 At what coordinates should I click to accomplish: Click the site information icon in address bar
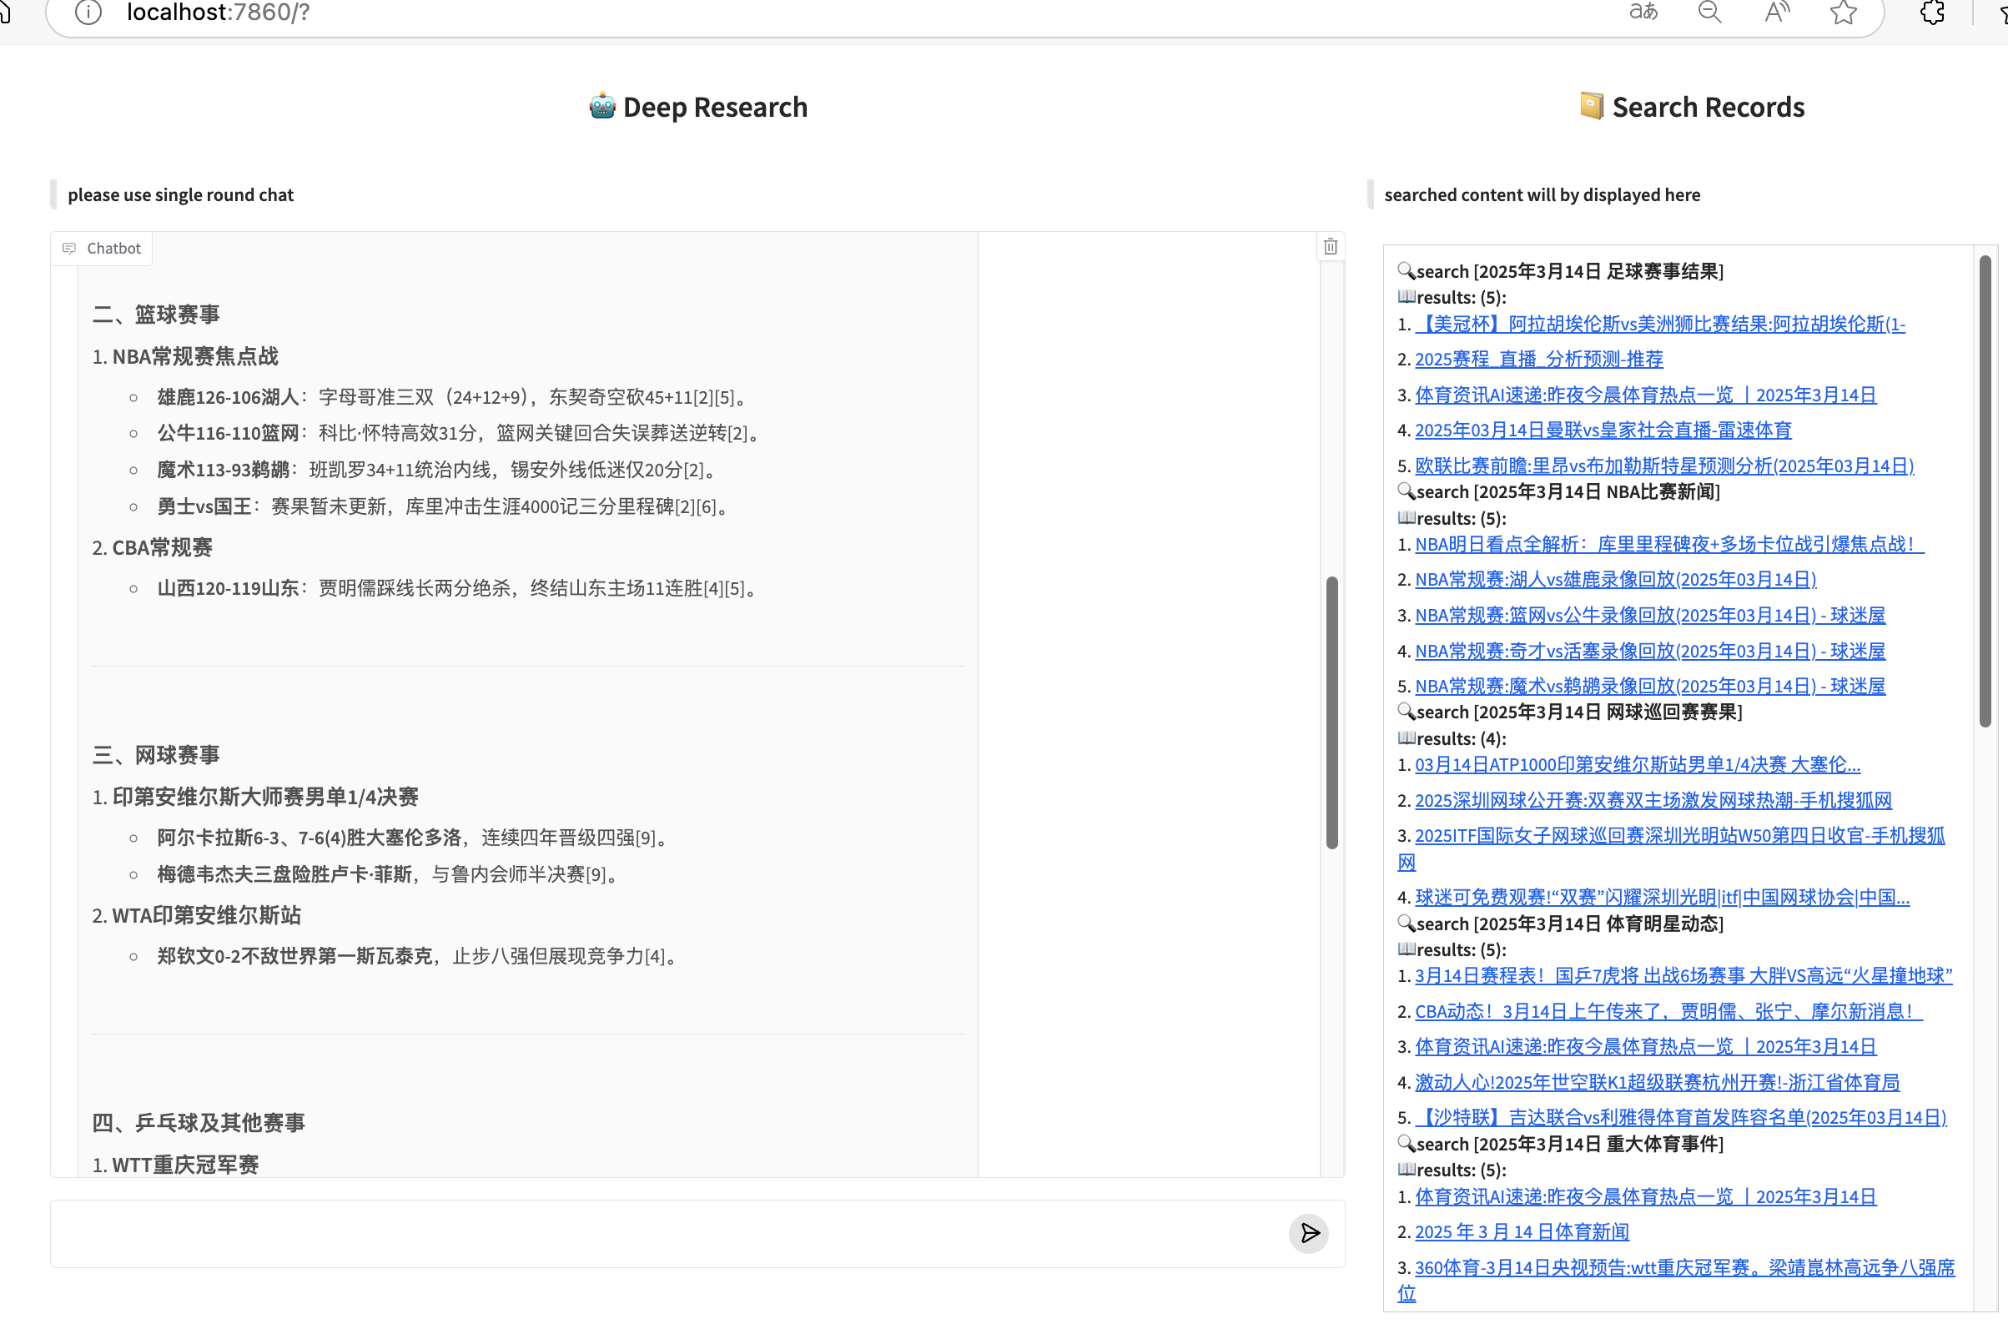[88, 12]
